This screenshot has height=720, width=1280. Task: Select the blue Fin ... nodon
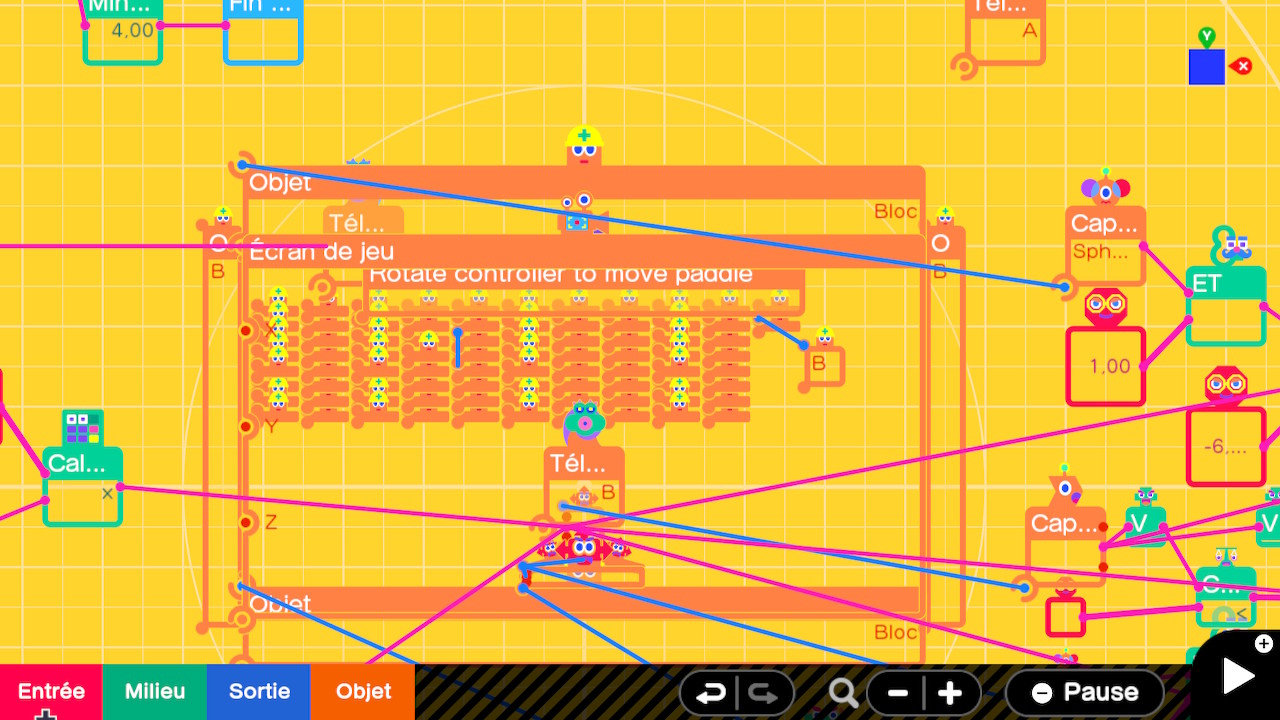tap(263, 31)
